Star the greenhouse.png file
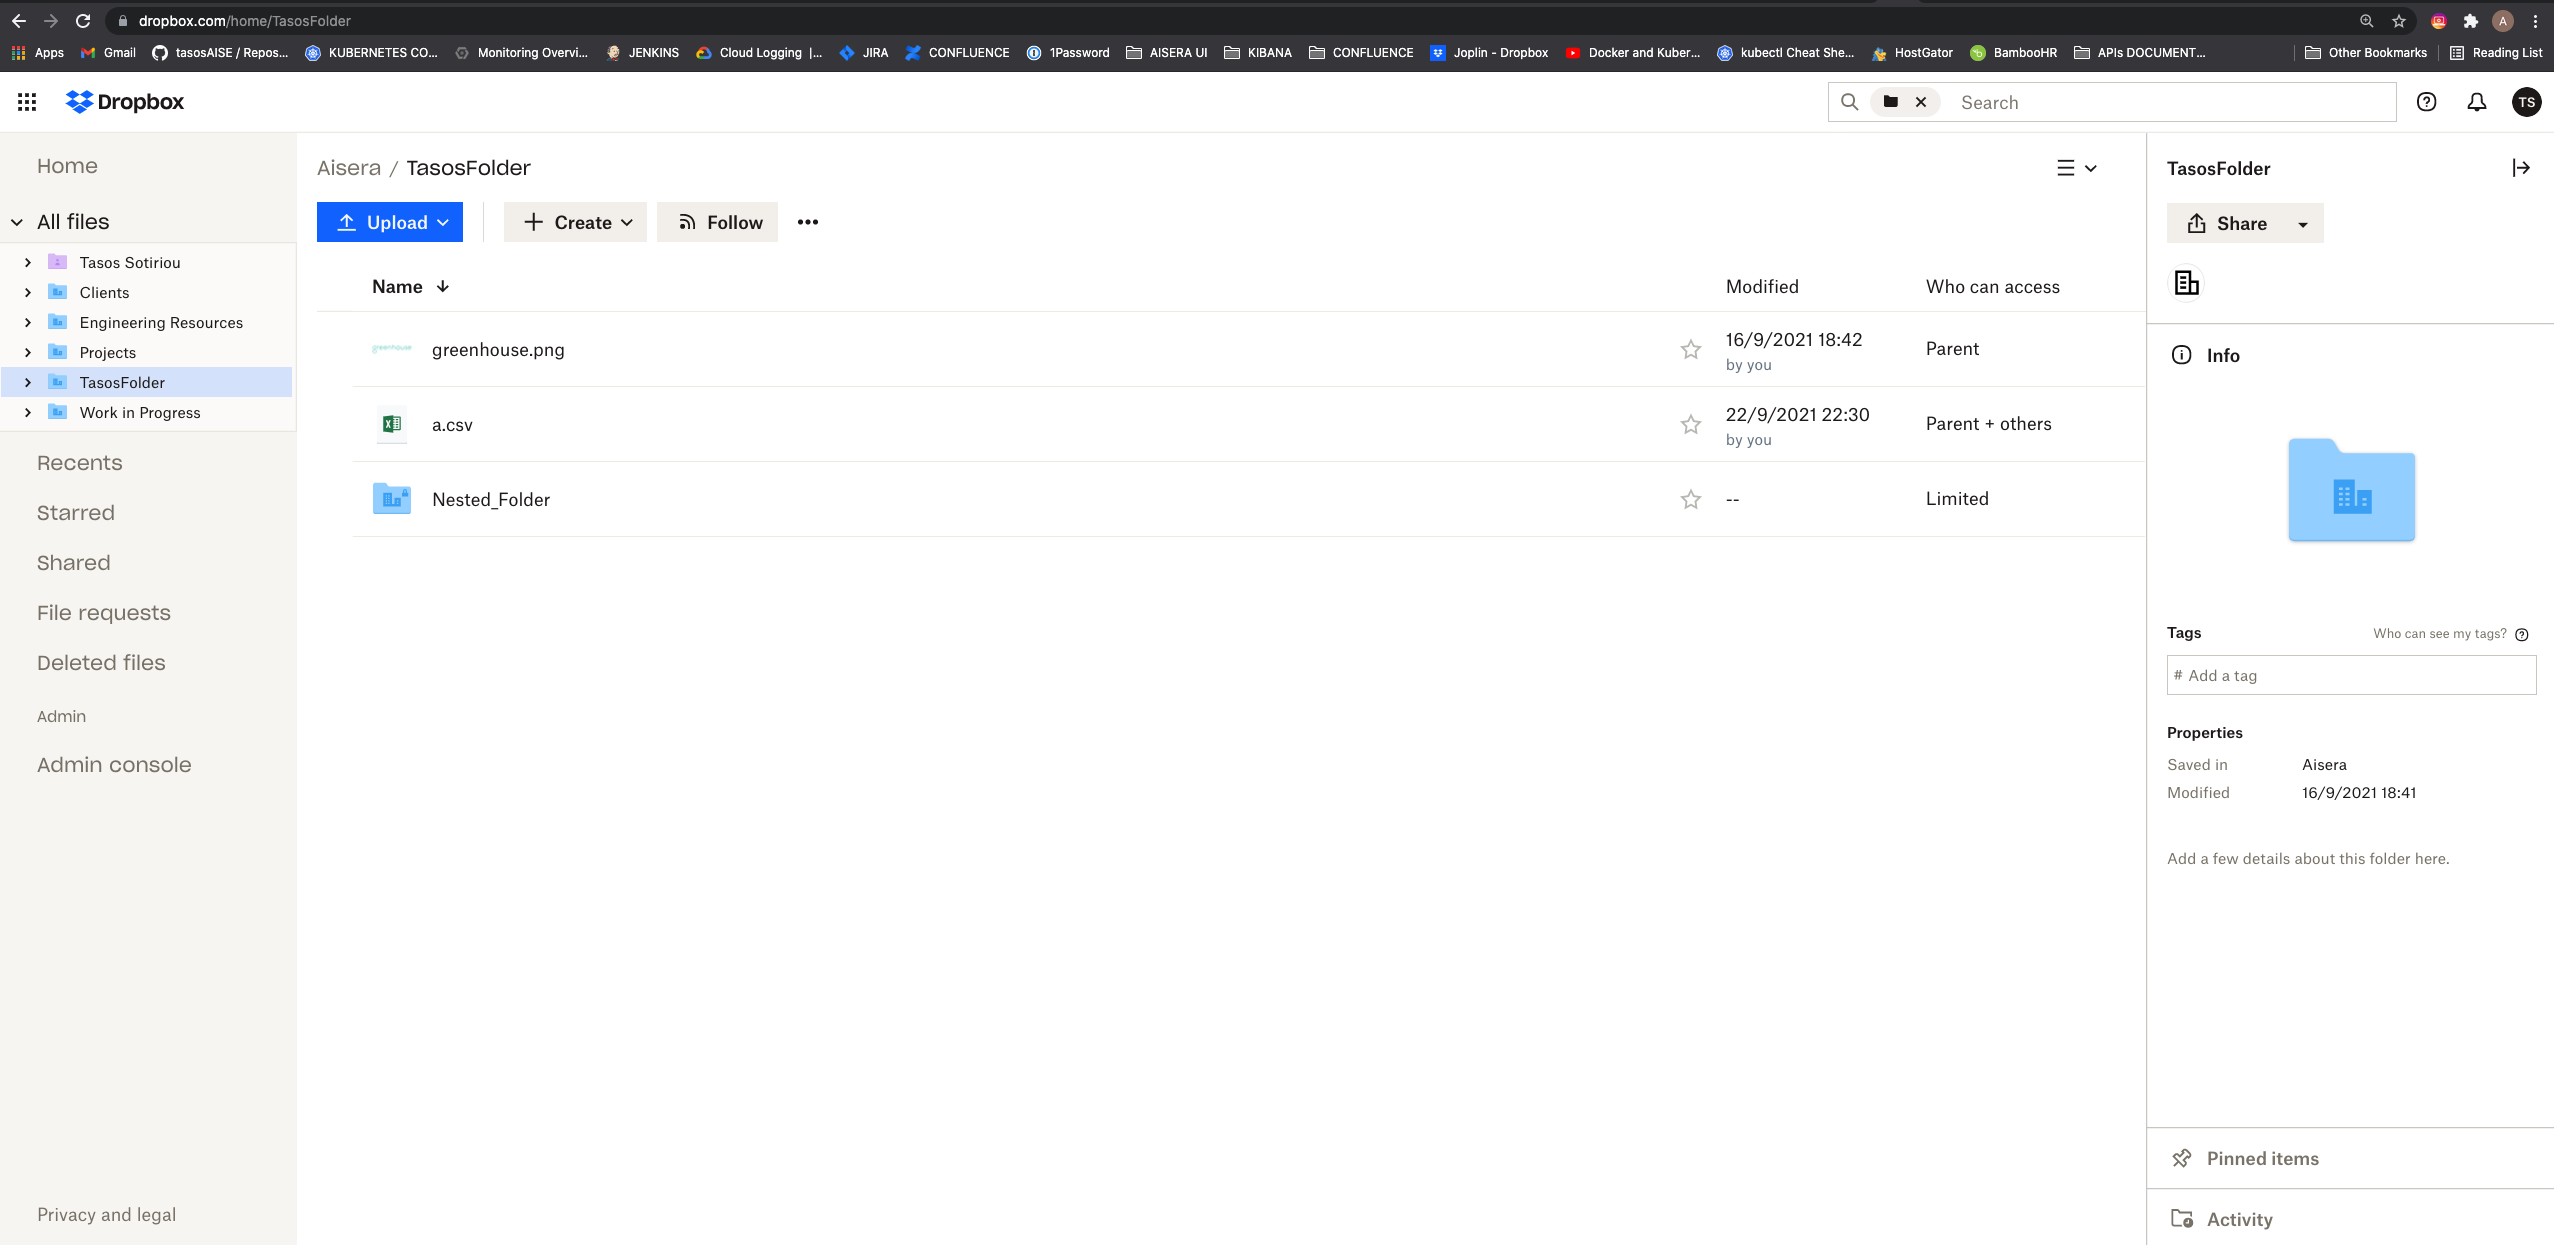This screenshot has height=1245, width=2554. 1690,349
